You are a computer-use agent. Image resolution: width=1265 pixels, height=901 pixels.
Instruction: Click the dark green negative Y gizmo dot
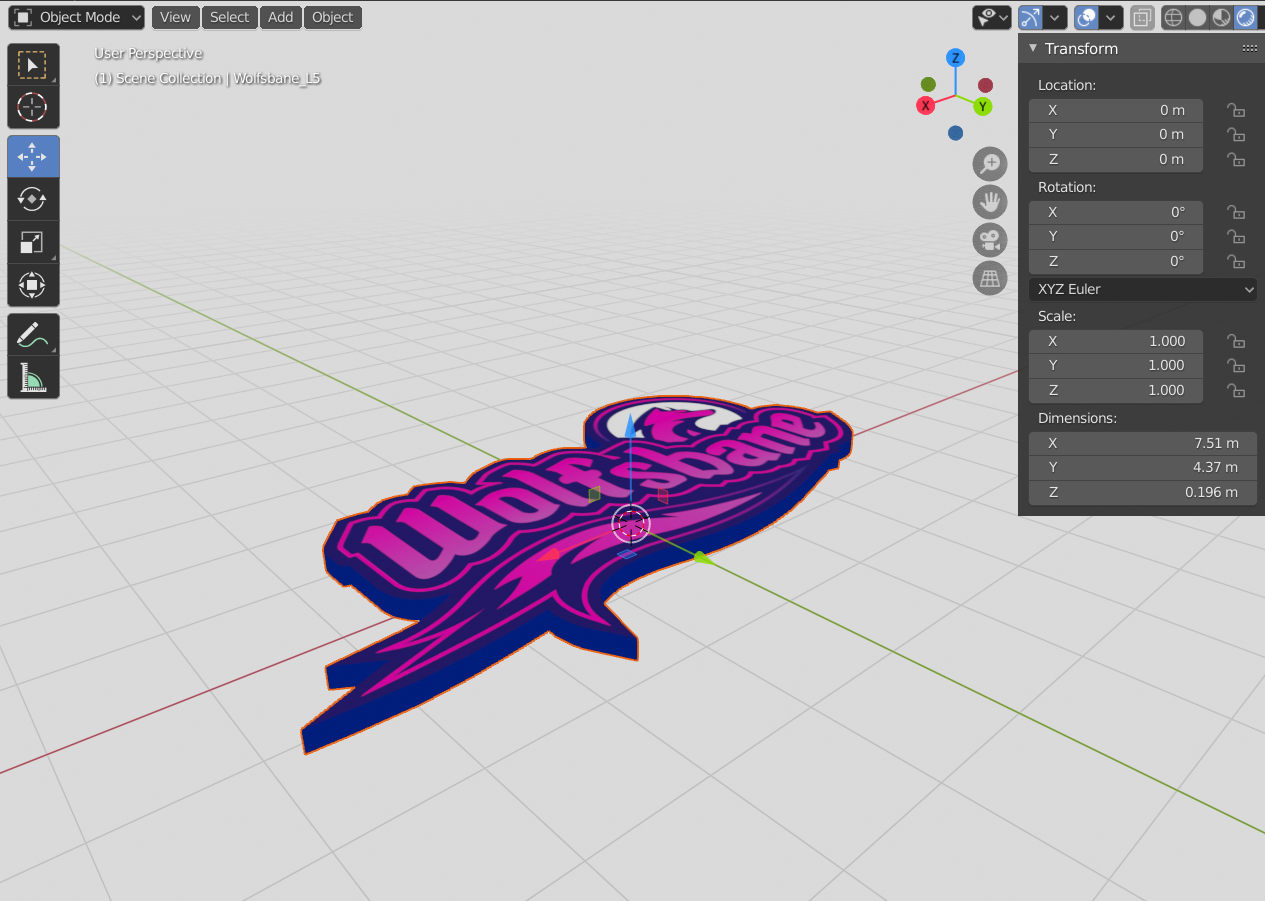coord(928,84)
